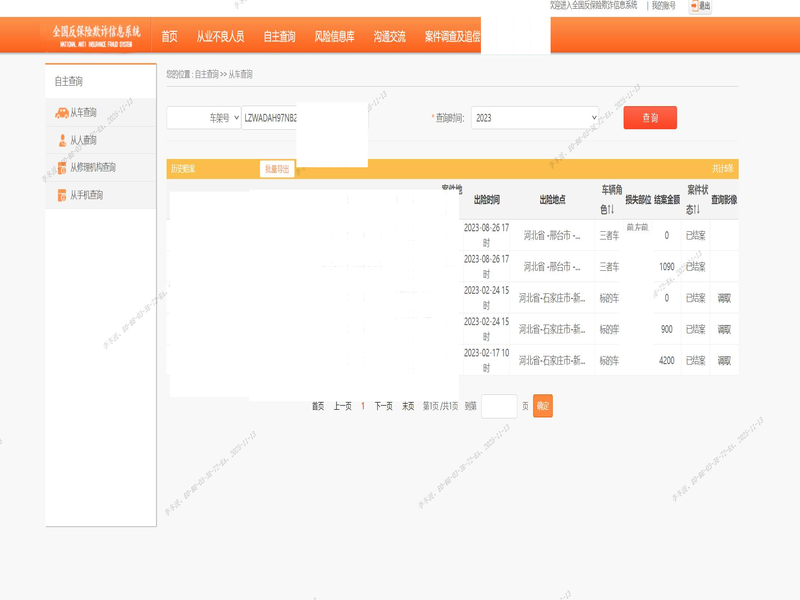
Task: Click the 1090 amount cell
Action: (x=666, y=267)
